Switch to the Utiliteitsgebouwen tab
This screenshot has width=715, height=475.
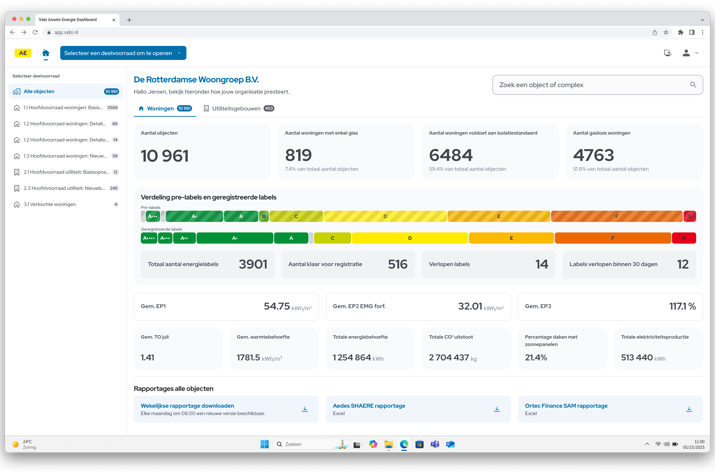pyautogui.click(x=236, y=108)
